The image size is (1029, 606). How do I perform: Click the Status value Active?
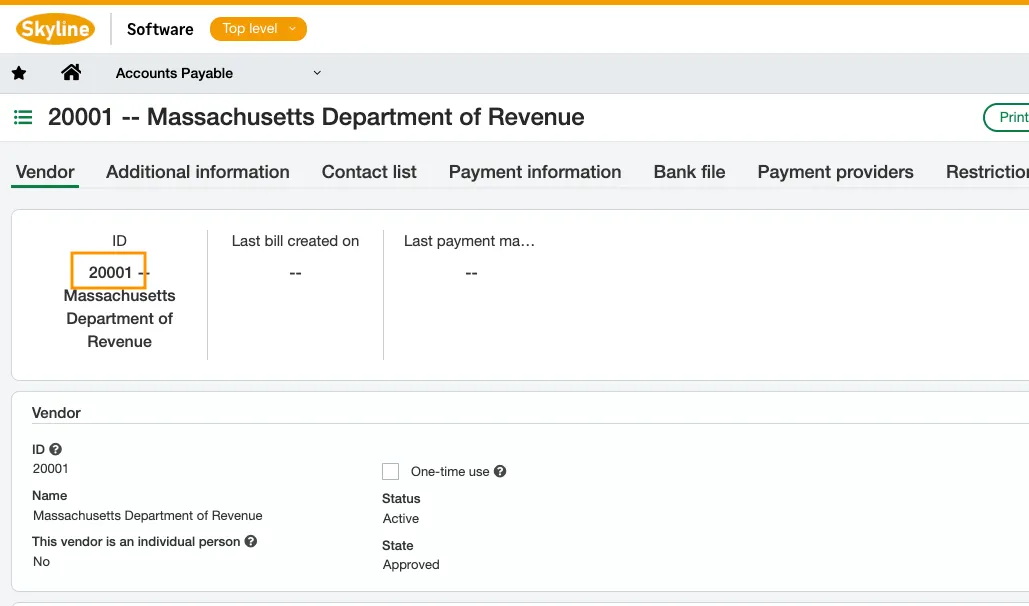click(x=401, y=519)
